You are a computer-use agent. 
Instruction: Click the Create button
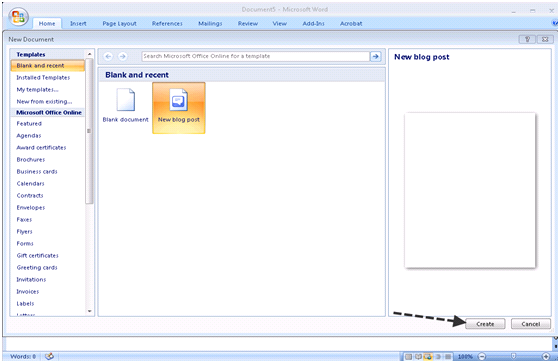(x=485, y=324)
